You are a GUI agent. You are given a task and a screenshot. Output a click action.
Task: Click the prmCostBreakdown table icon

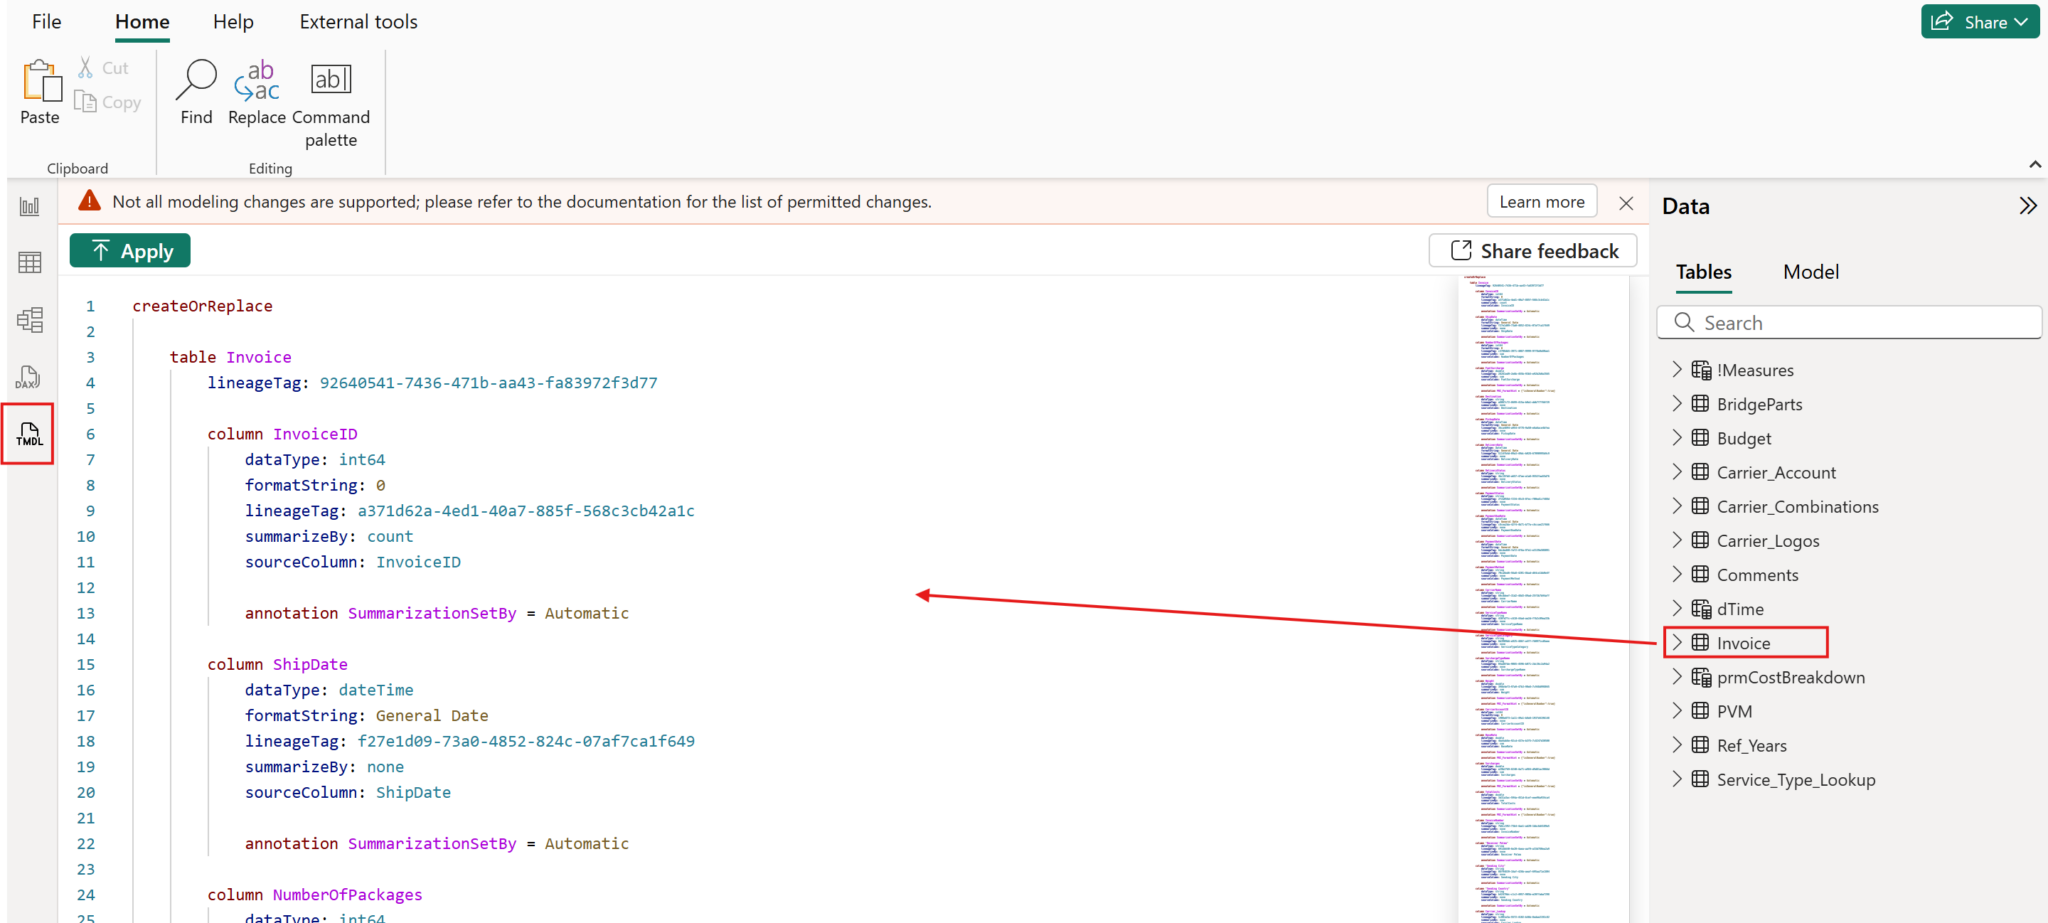[1701, 677]
